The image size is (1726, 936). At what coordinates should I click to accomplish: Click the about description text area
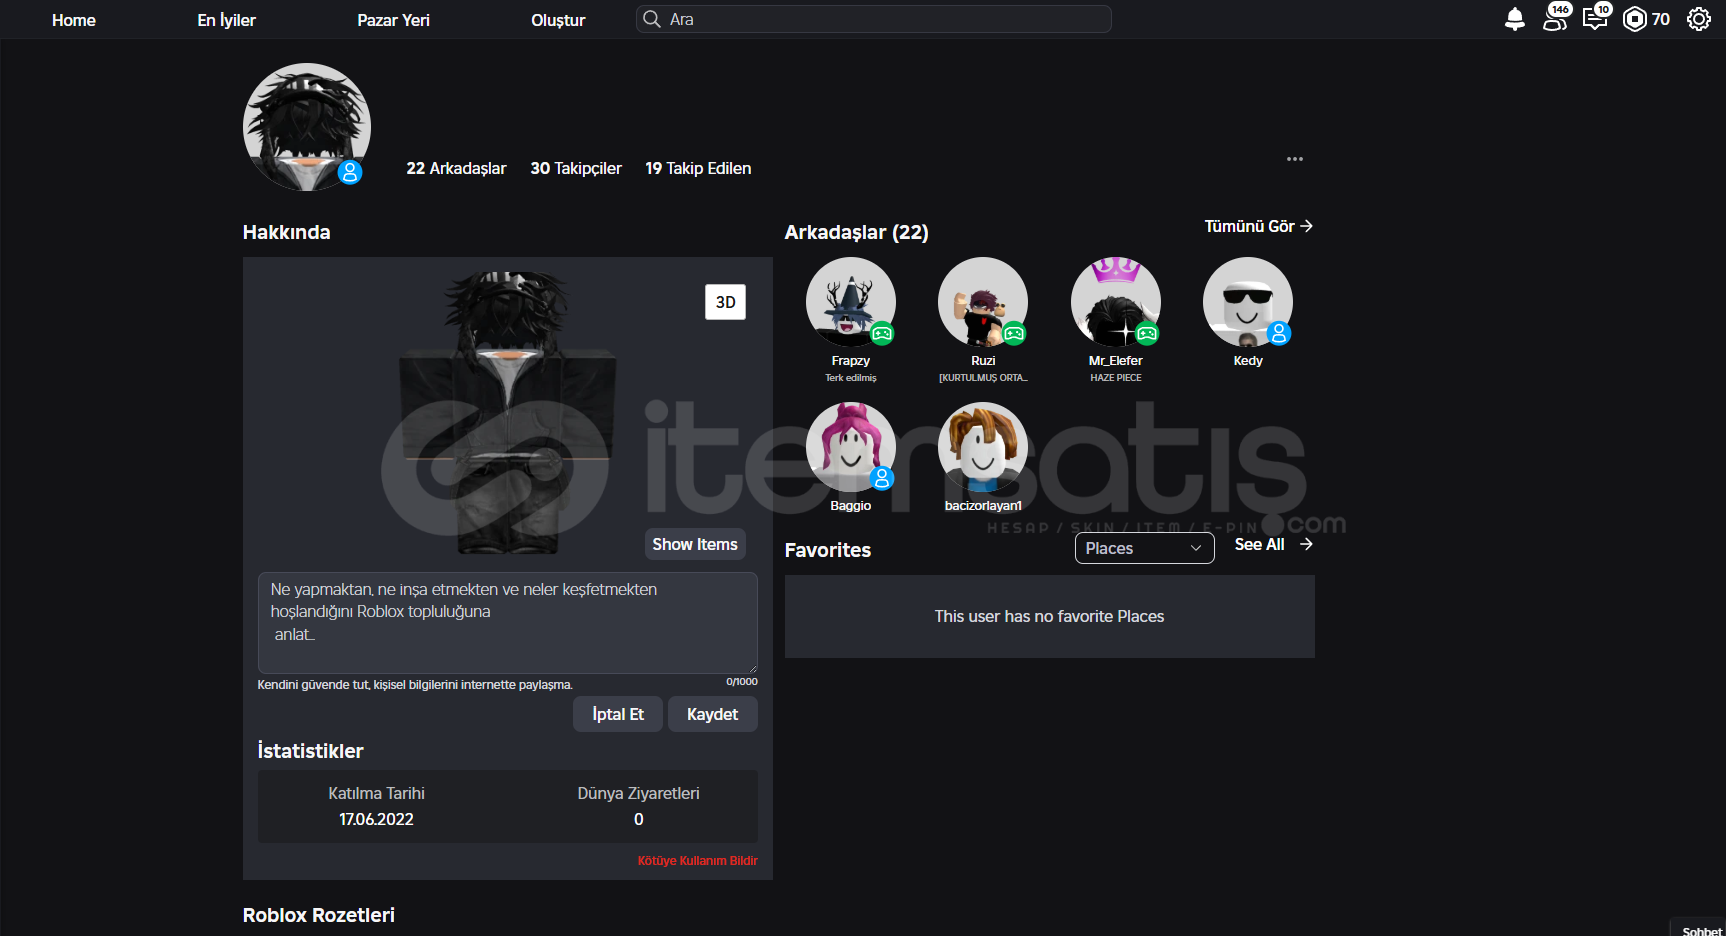click(508, 623)
